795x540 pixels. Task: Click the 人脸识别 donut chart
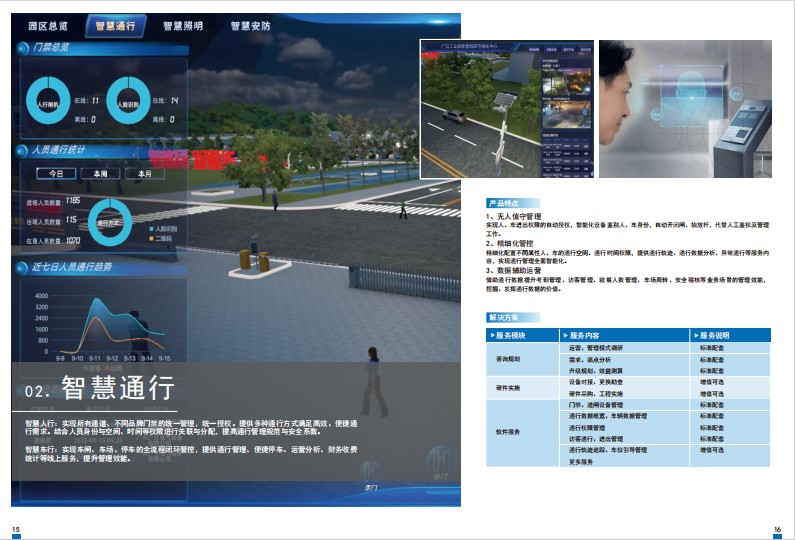pyautogui.click(x=127, y=102)
